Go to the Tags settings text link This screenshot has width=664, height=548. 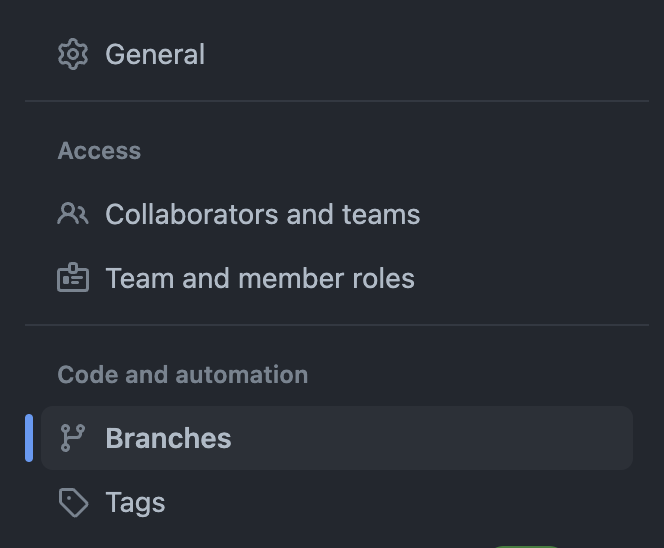click(x=135, y=503)
